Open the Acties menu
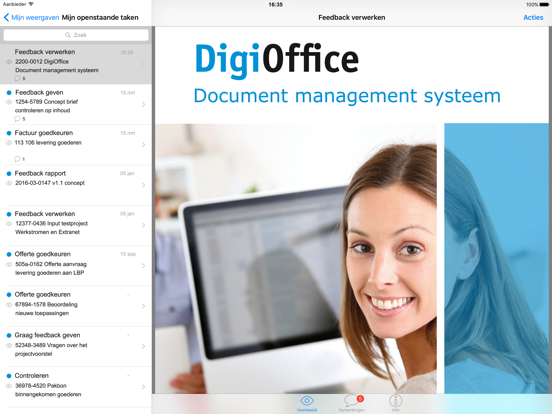The image size is (552, 414). pyautogui.click(x=533, y=17)
